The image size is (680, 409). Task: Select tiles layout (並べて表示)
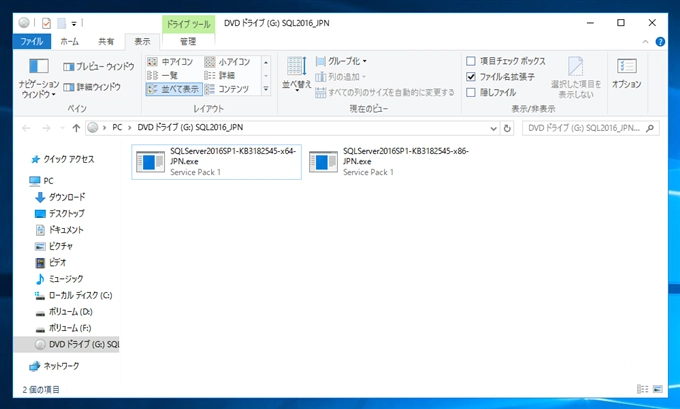coord(173,89)
